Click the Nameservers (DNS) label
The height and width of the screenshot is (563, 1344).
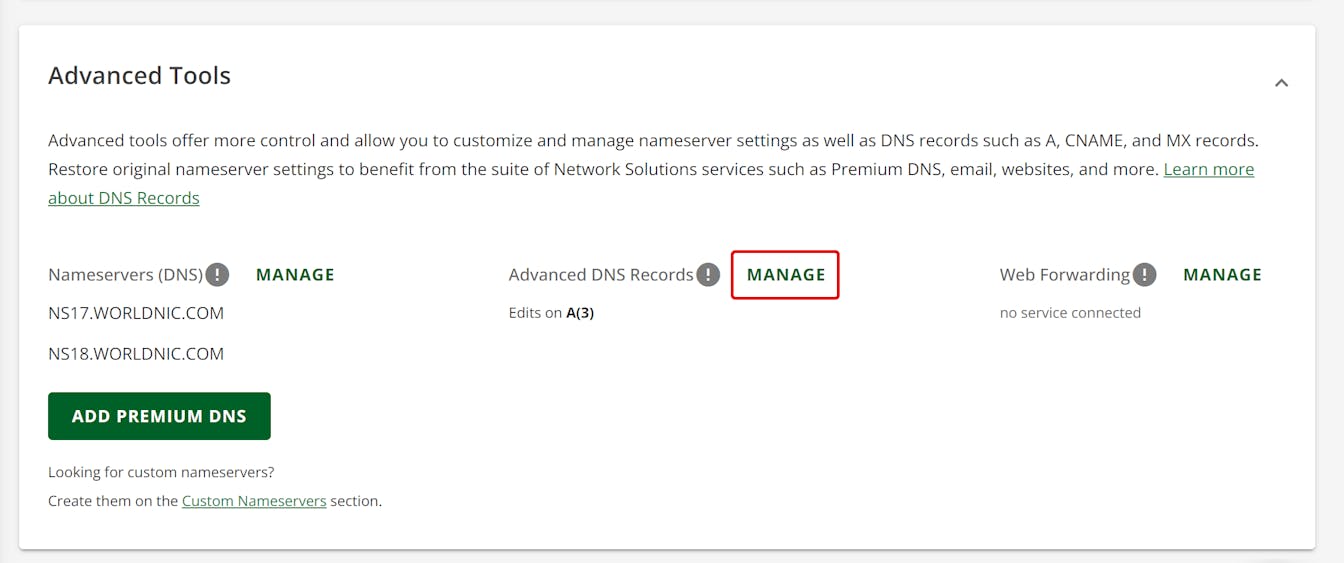point(125,274)
